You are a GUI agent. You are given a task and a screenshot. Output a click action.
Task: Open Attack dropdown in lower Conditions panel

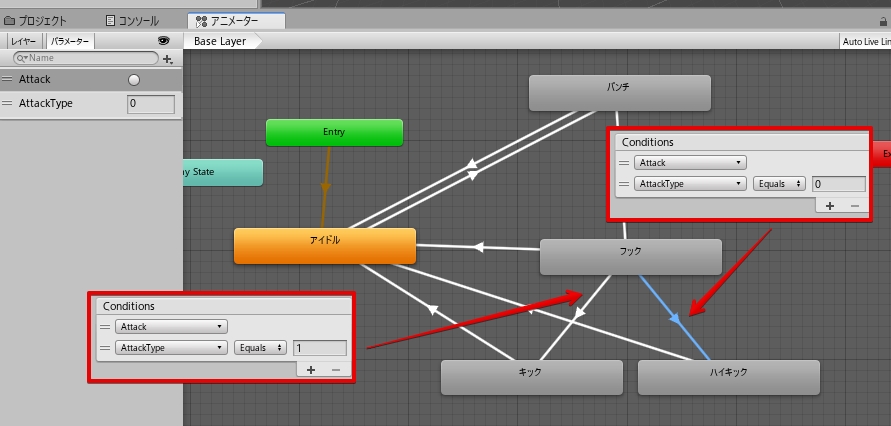tap(171, 327)
